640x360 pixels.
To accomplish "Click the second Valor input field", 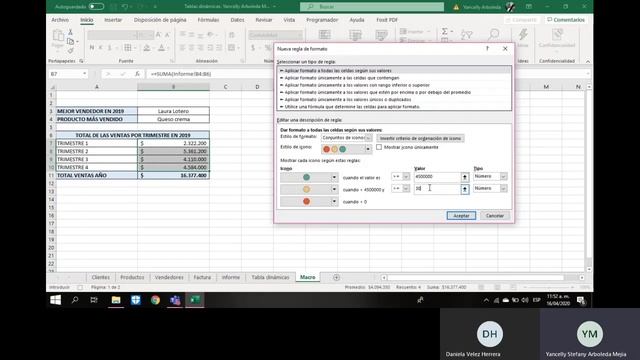I will pos(437,189).
